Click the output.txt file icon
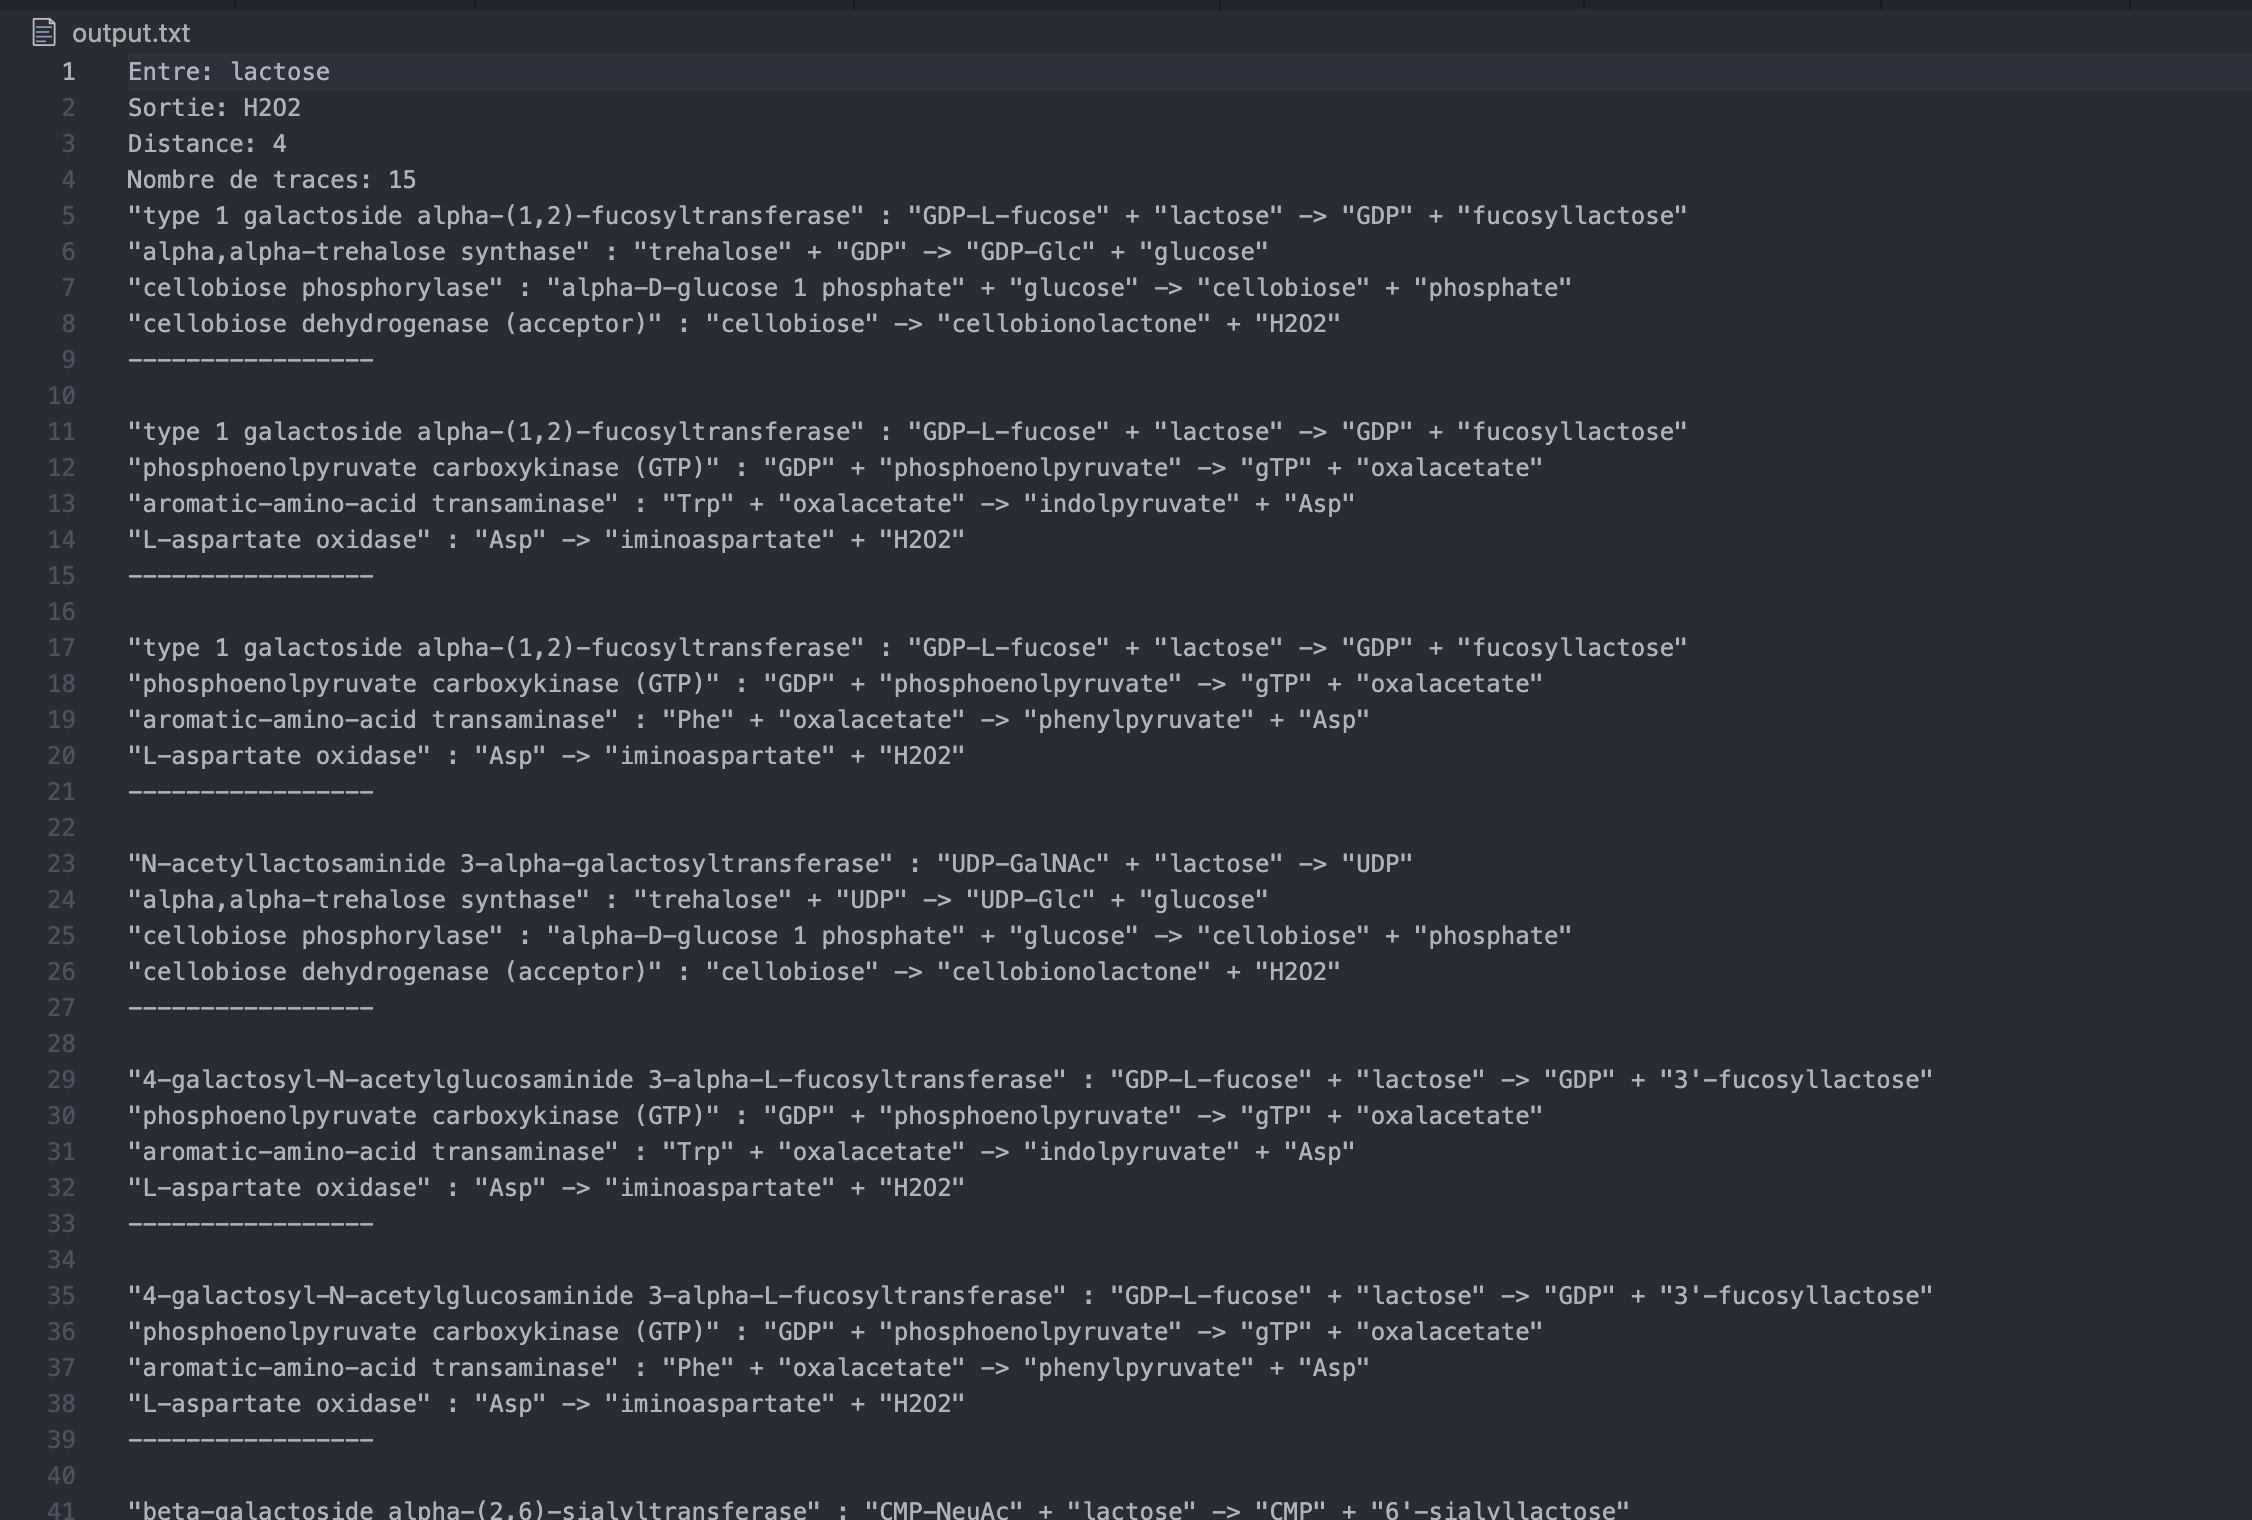The image size is (2252, 1520). click(x=44, y=33)
